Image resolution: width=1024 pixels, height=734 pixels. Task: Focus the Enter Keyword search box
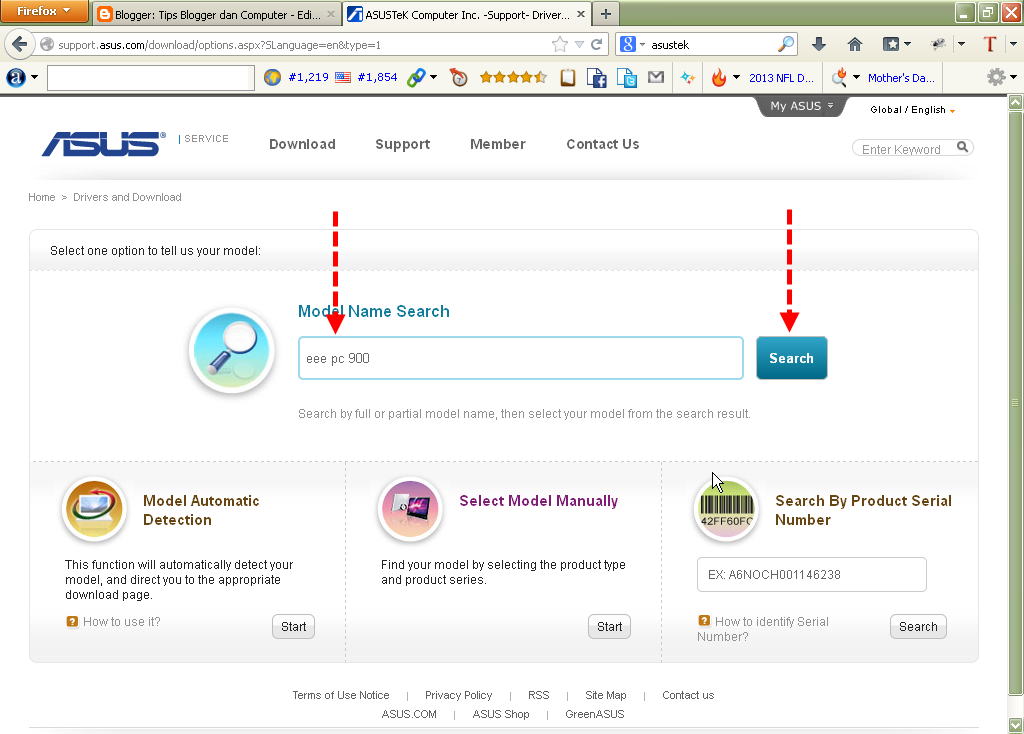(904, 149)
